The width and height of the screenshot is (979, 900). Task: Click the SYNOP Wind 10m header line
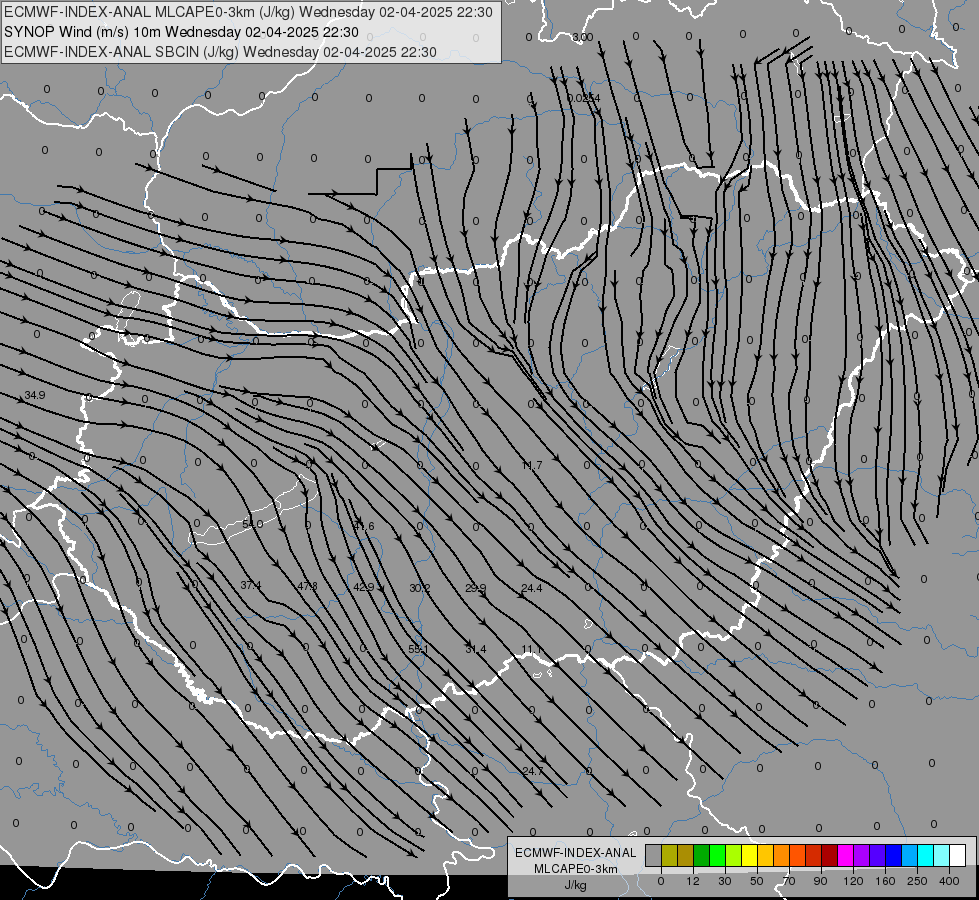[181, 32]
